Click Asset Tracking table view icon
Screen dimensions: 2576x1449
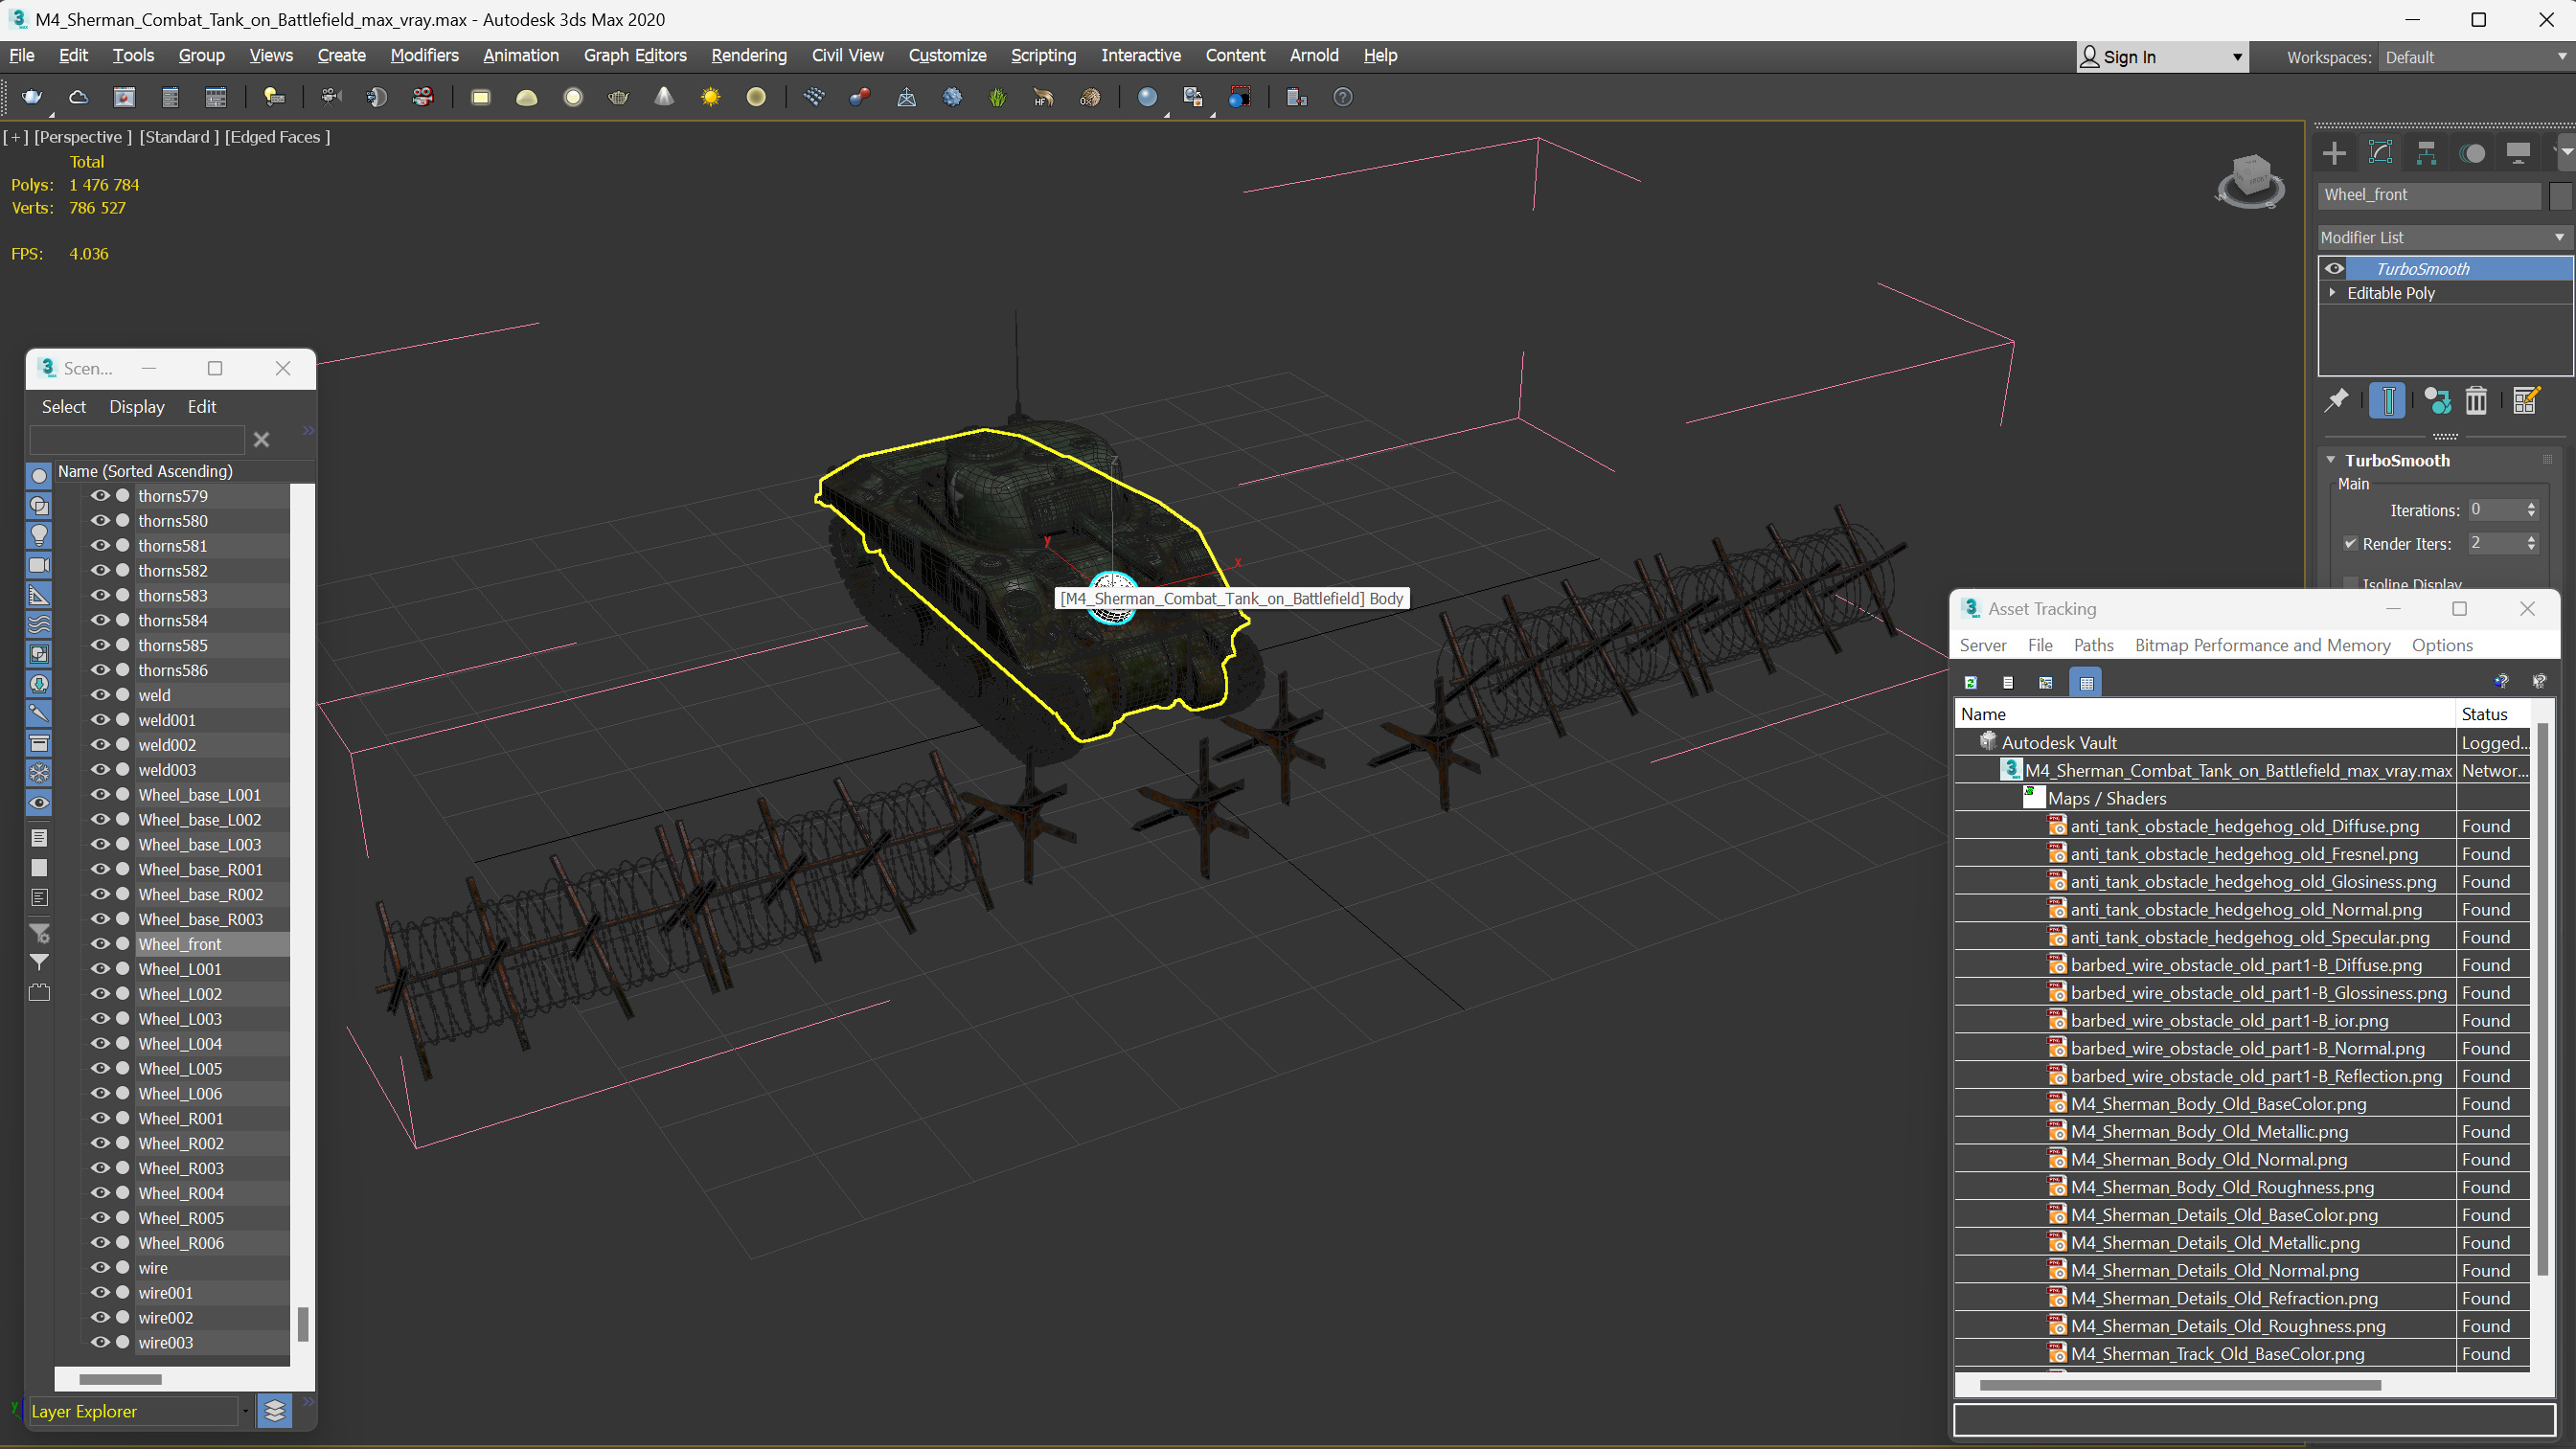pos(2086,682)
